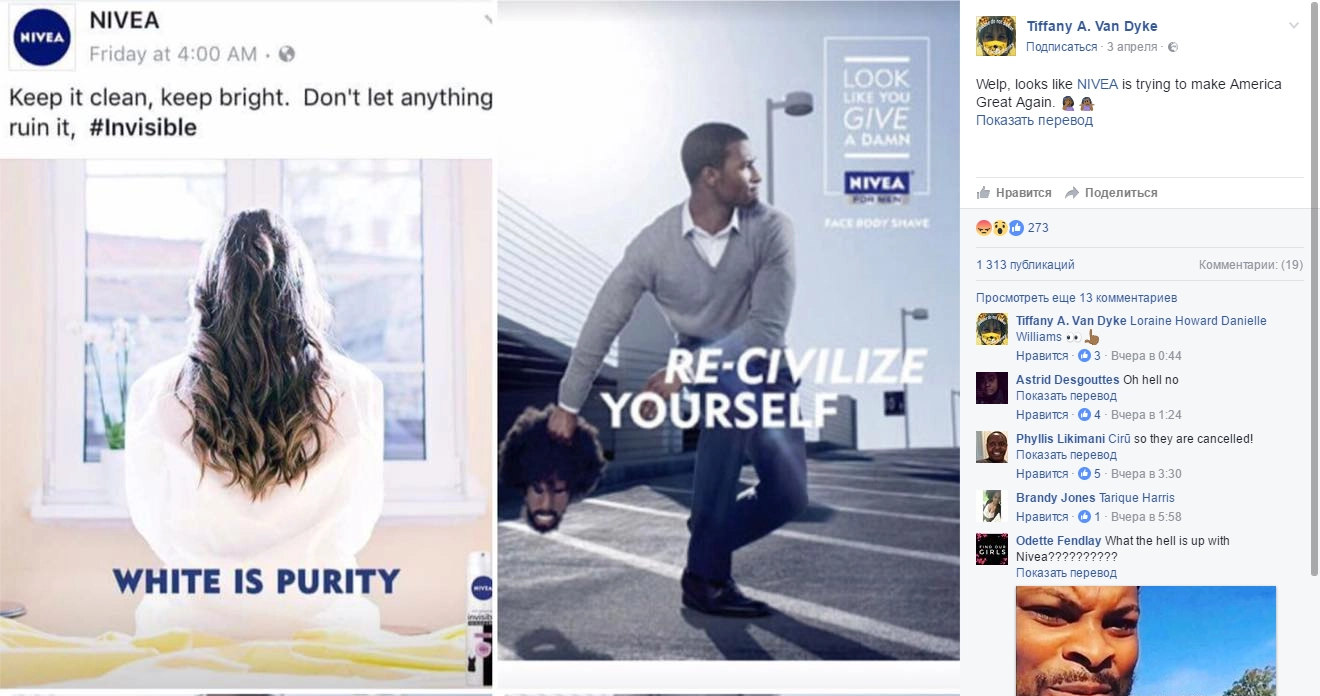The image size is (1320, 696).
Task: Follow with the Подписаться link
Action: [x=1062, y=46]
